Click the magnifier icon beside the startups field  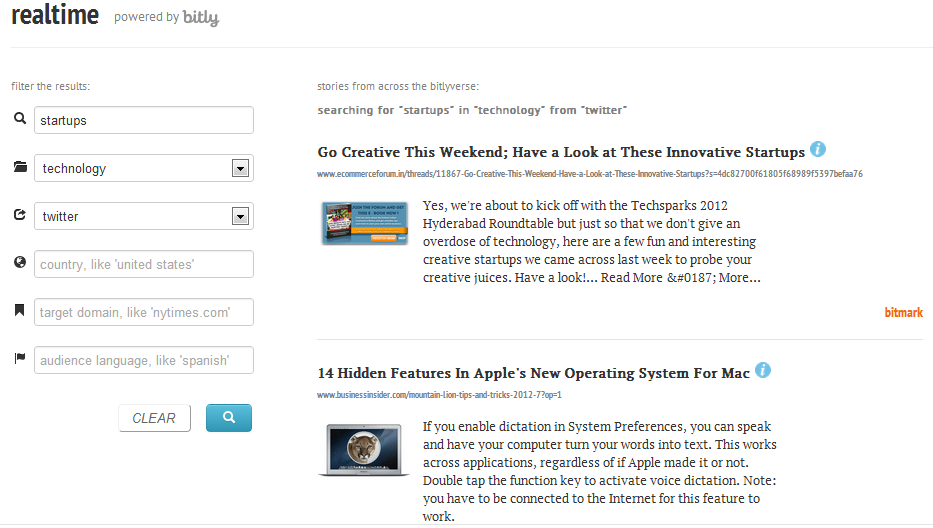pos(20,119)
